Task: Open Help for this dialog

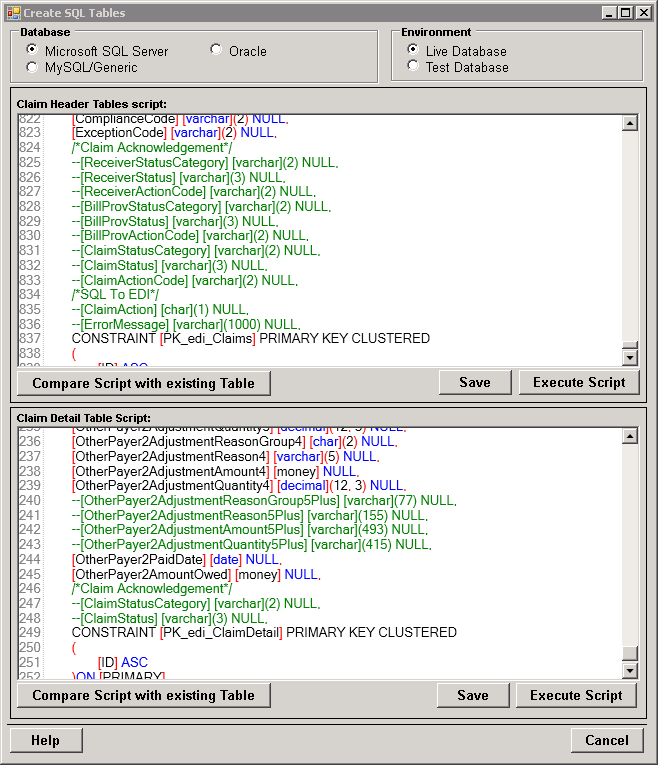Action: (x=45, y=740)
